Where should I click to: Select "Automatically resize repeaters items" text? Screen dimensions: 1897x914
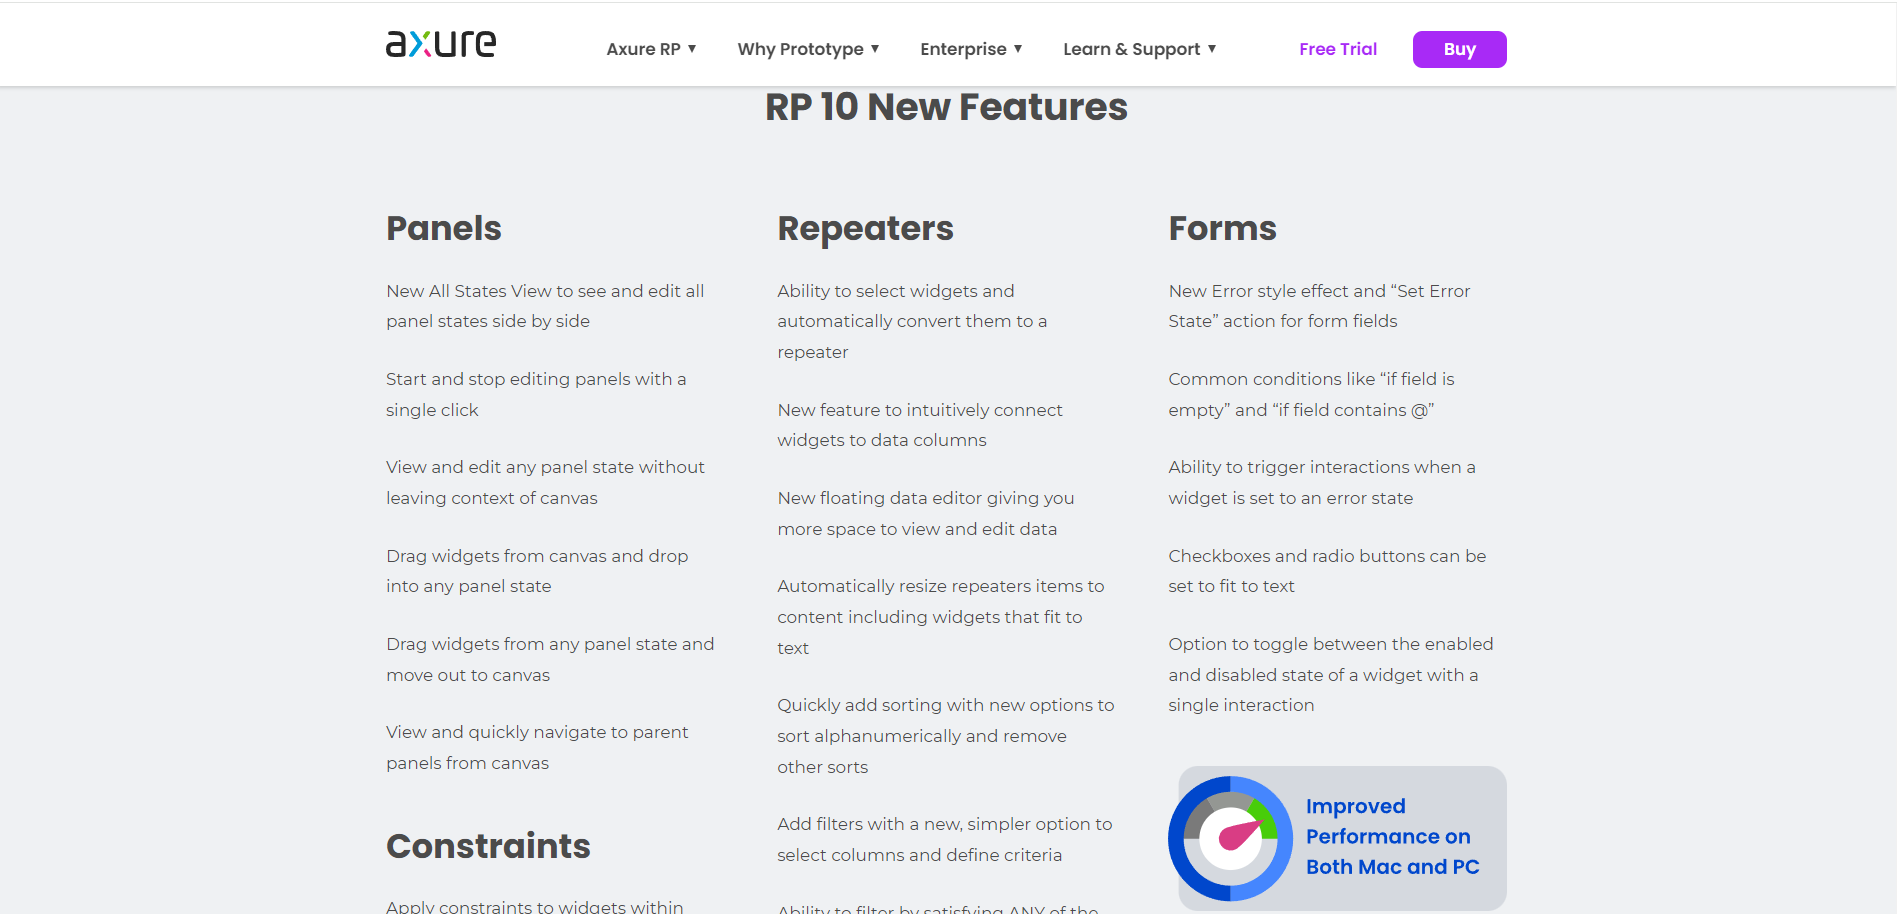coord(941,617)
